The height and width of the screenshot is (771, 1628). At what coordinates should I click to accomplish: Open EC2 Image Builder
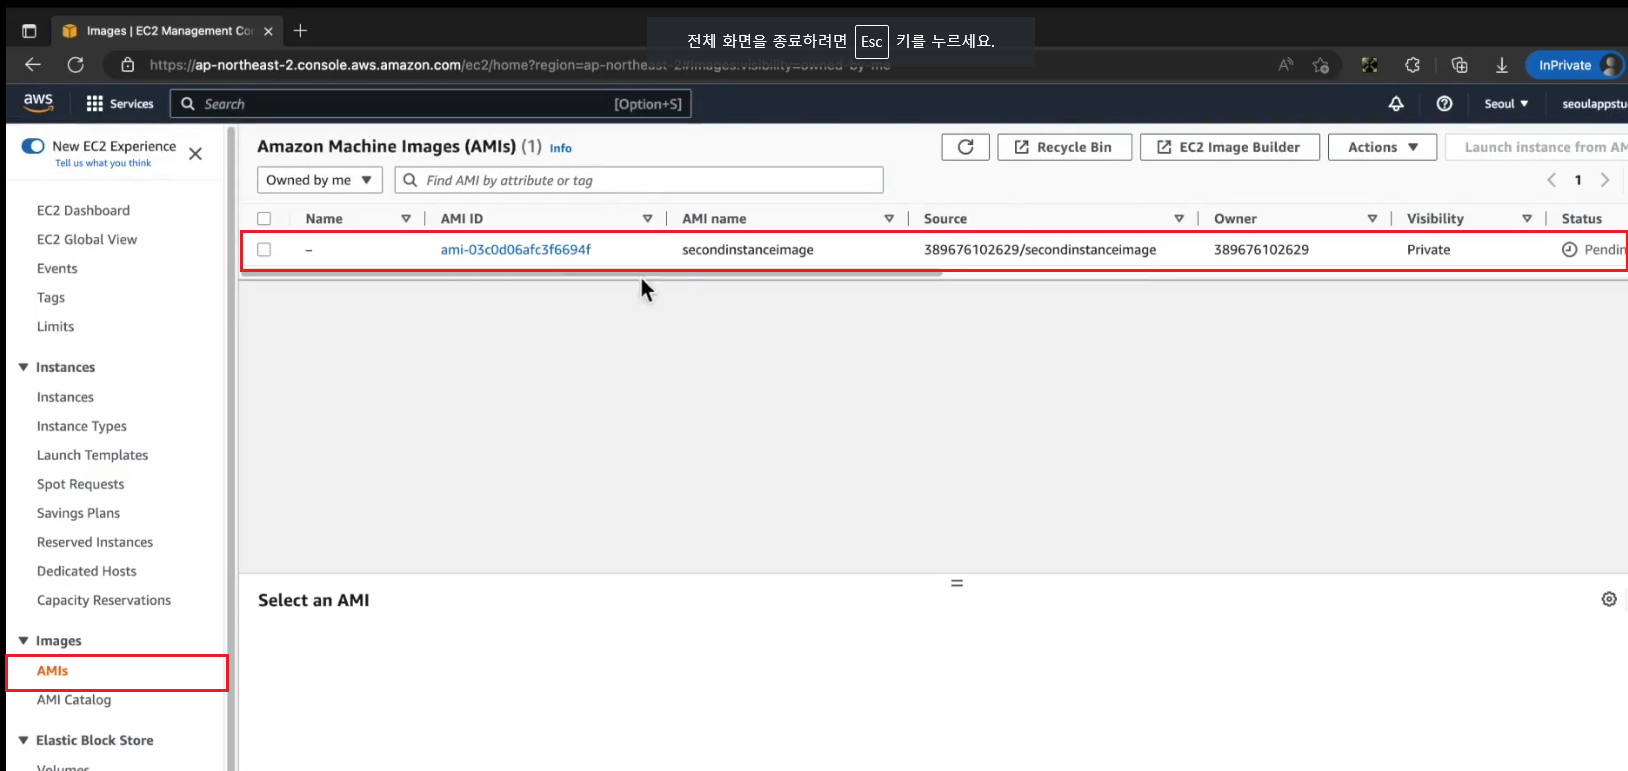(x=1230, y=147)
